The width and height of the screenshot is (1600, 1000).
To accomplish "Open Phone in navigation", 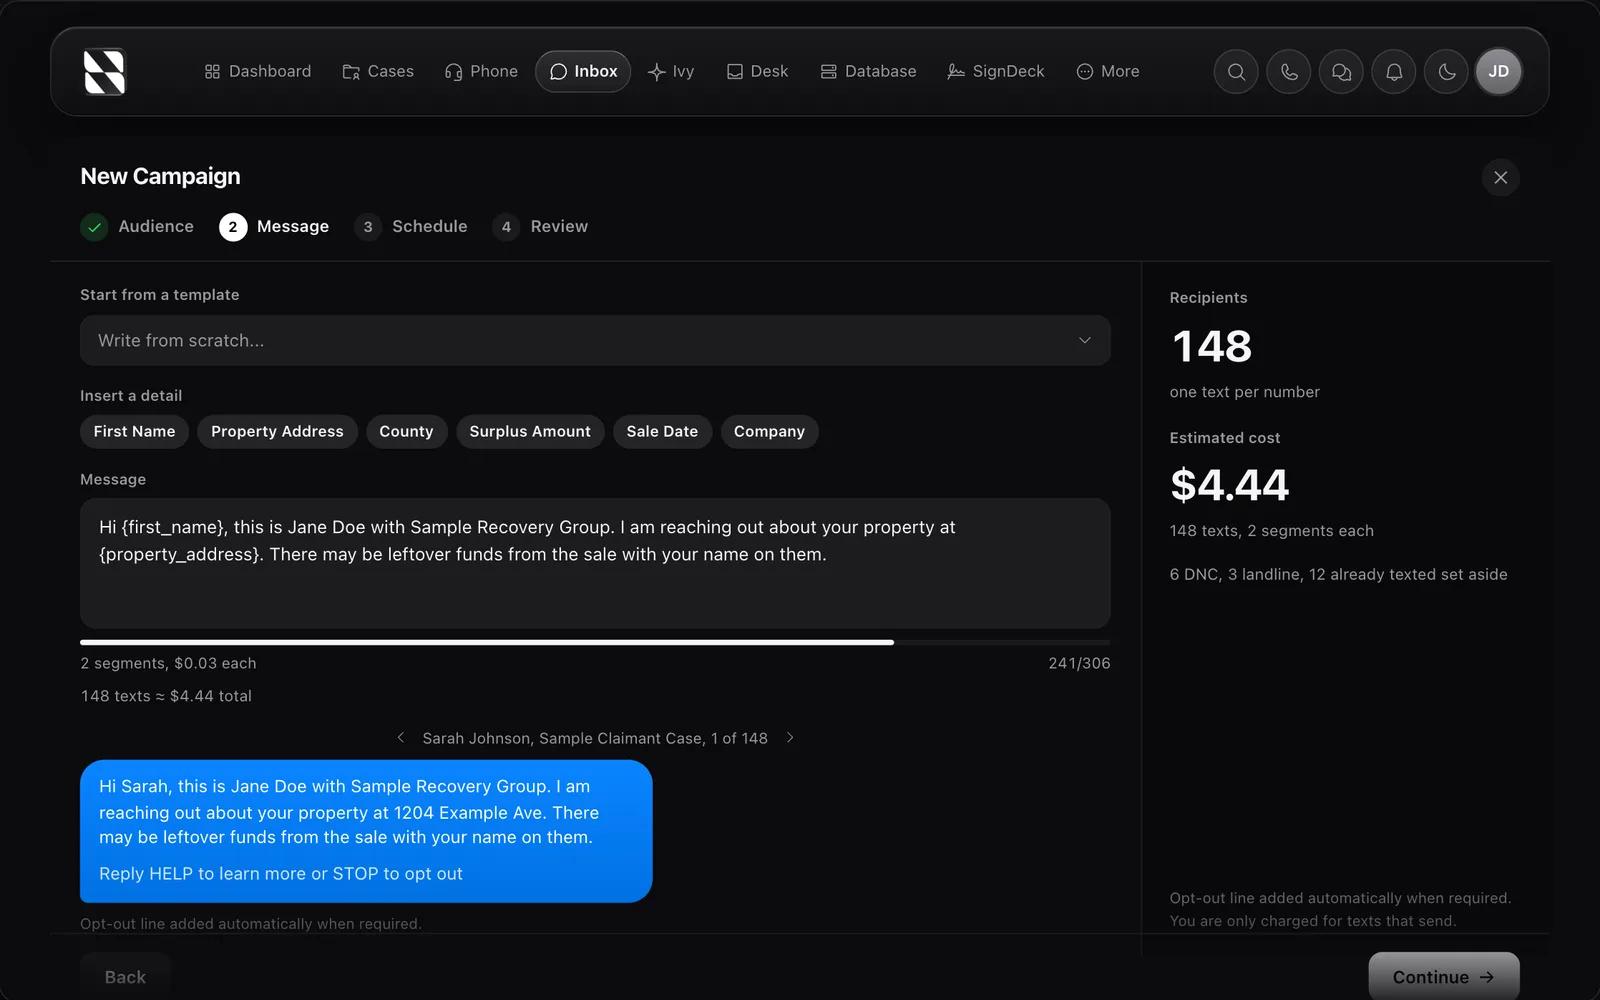I will [x=481, y=72].
